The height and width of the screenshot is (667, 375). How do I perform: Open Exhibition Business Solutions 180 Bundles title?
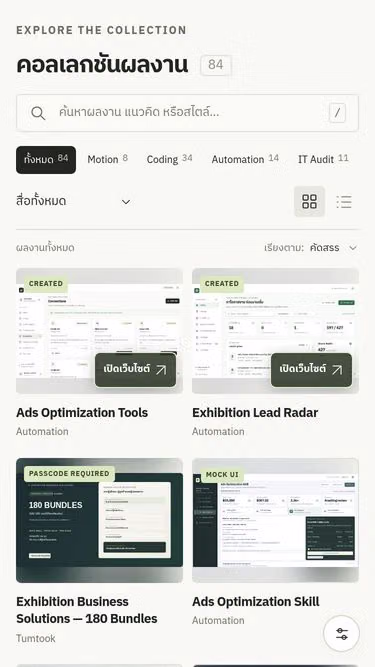pos(87,610)
